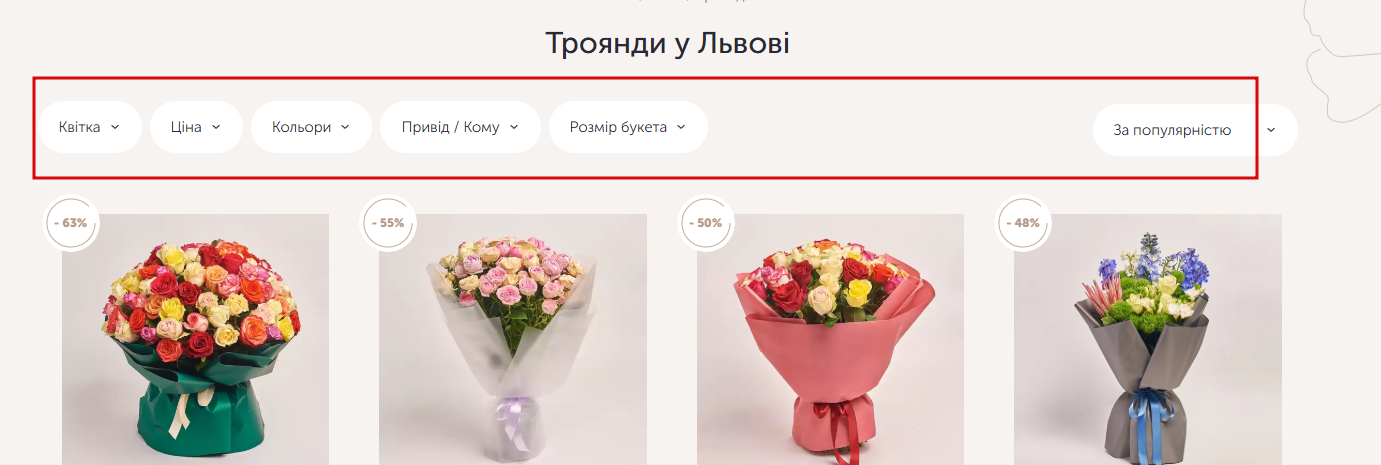Click the chevron icon next to Квітка
The image size is (1381, 465).
[115, 127]
